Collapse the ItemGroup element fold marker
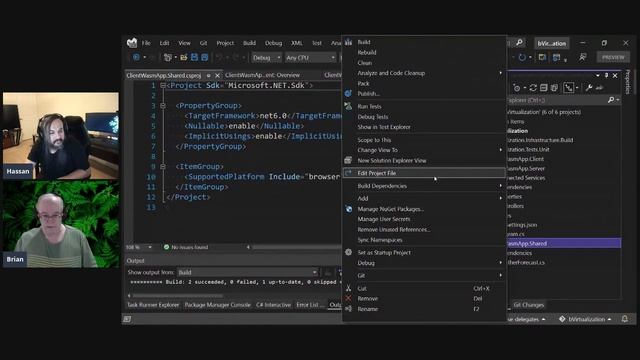This screenshot has width=640, height=360. point(163,167)
